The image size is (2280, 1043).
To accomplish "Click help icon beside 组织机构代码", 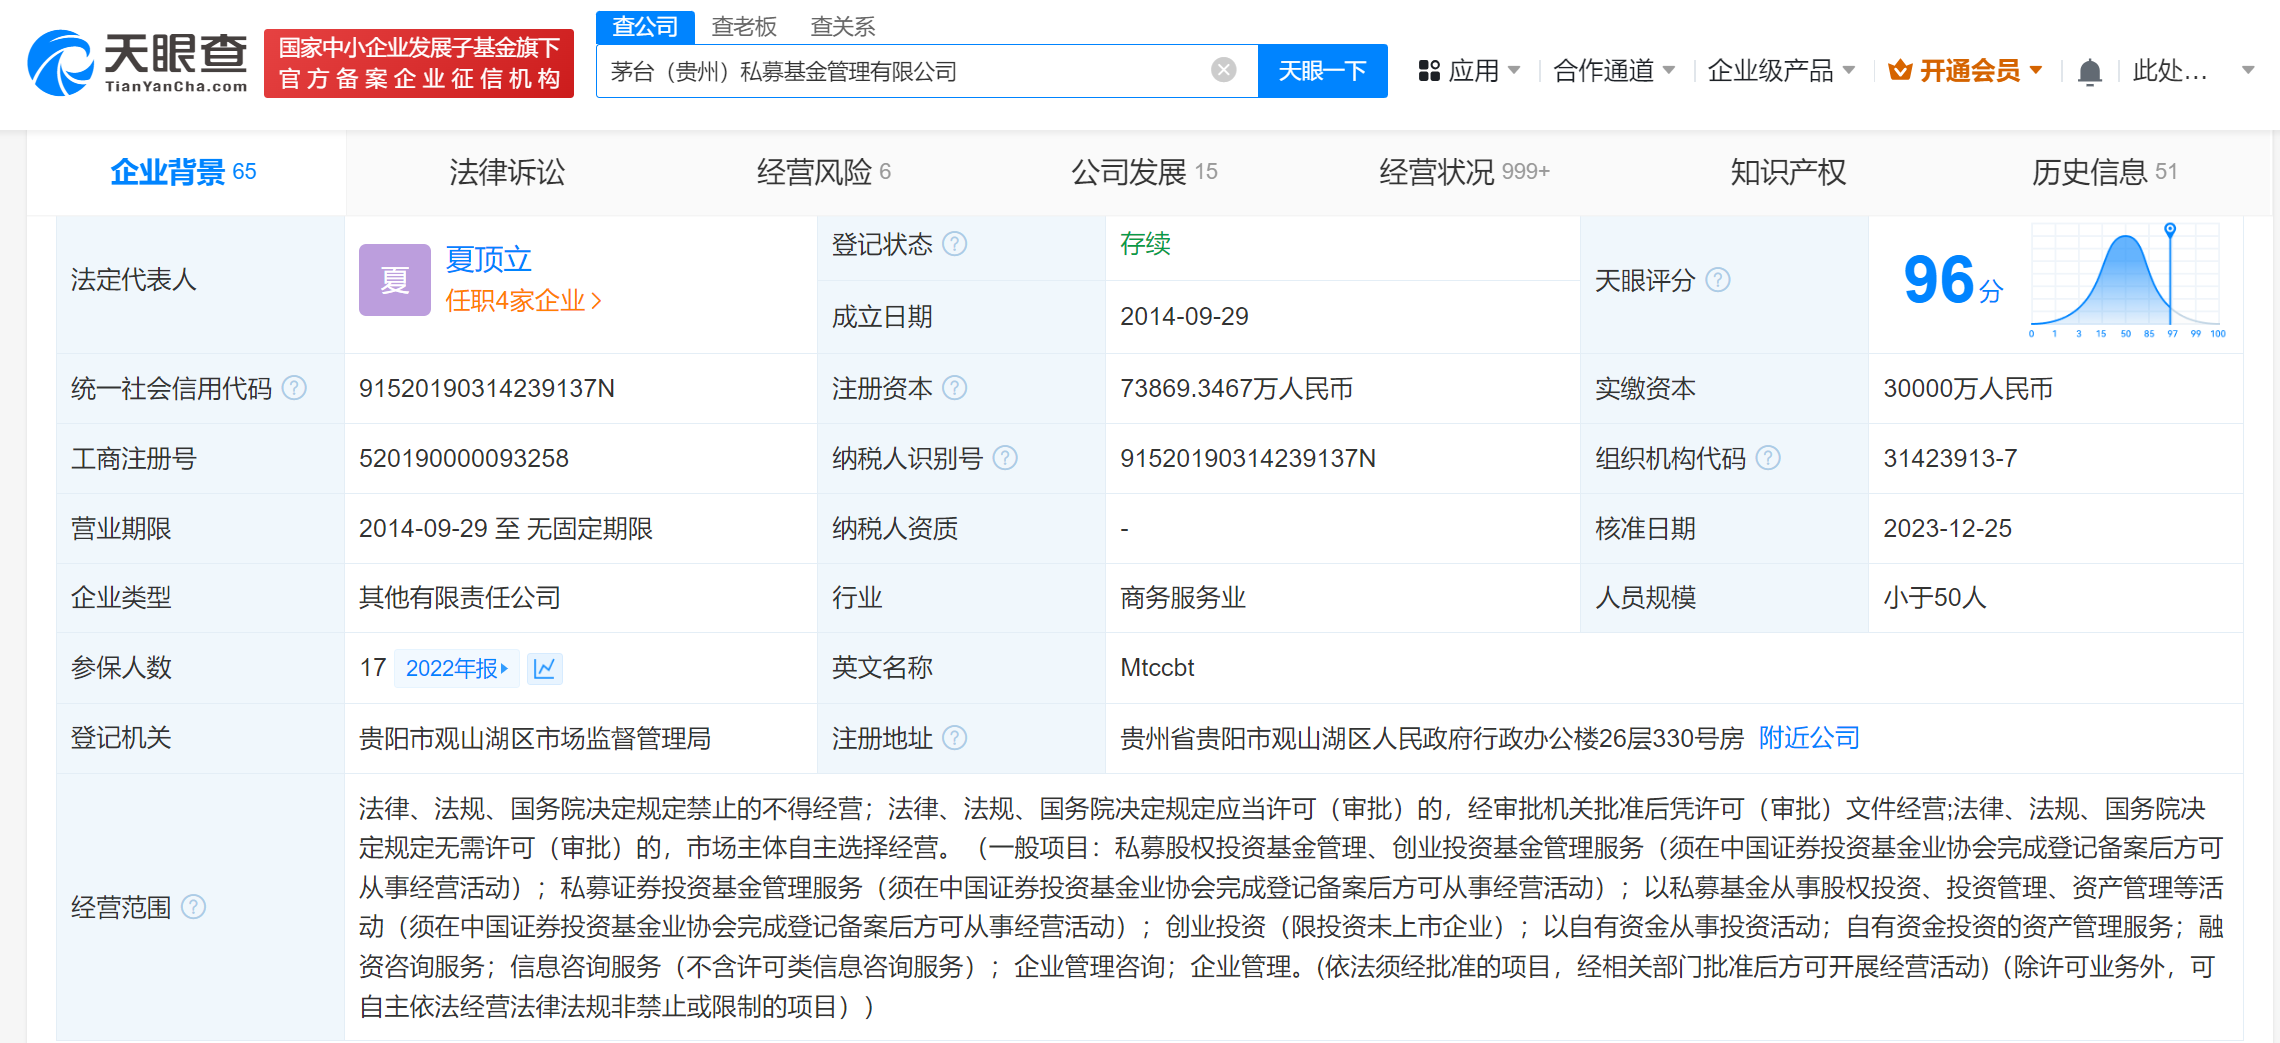I will point(1768,458).
